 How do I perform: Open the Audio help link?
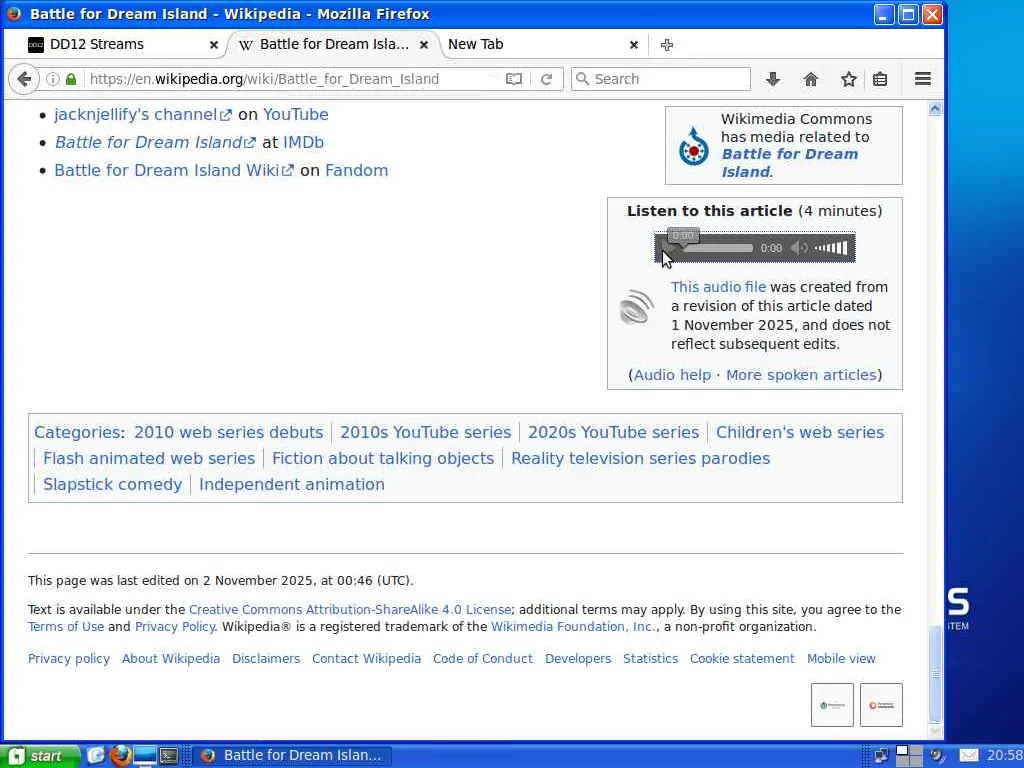point(672,375)
